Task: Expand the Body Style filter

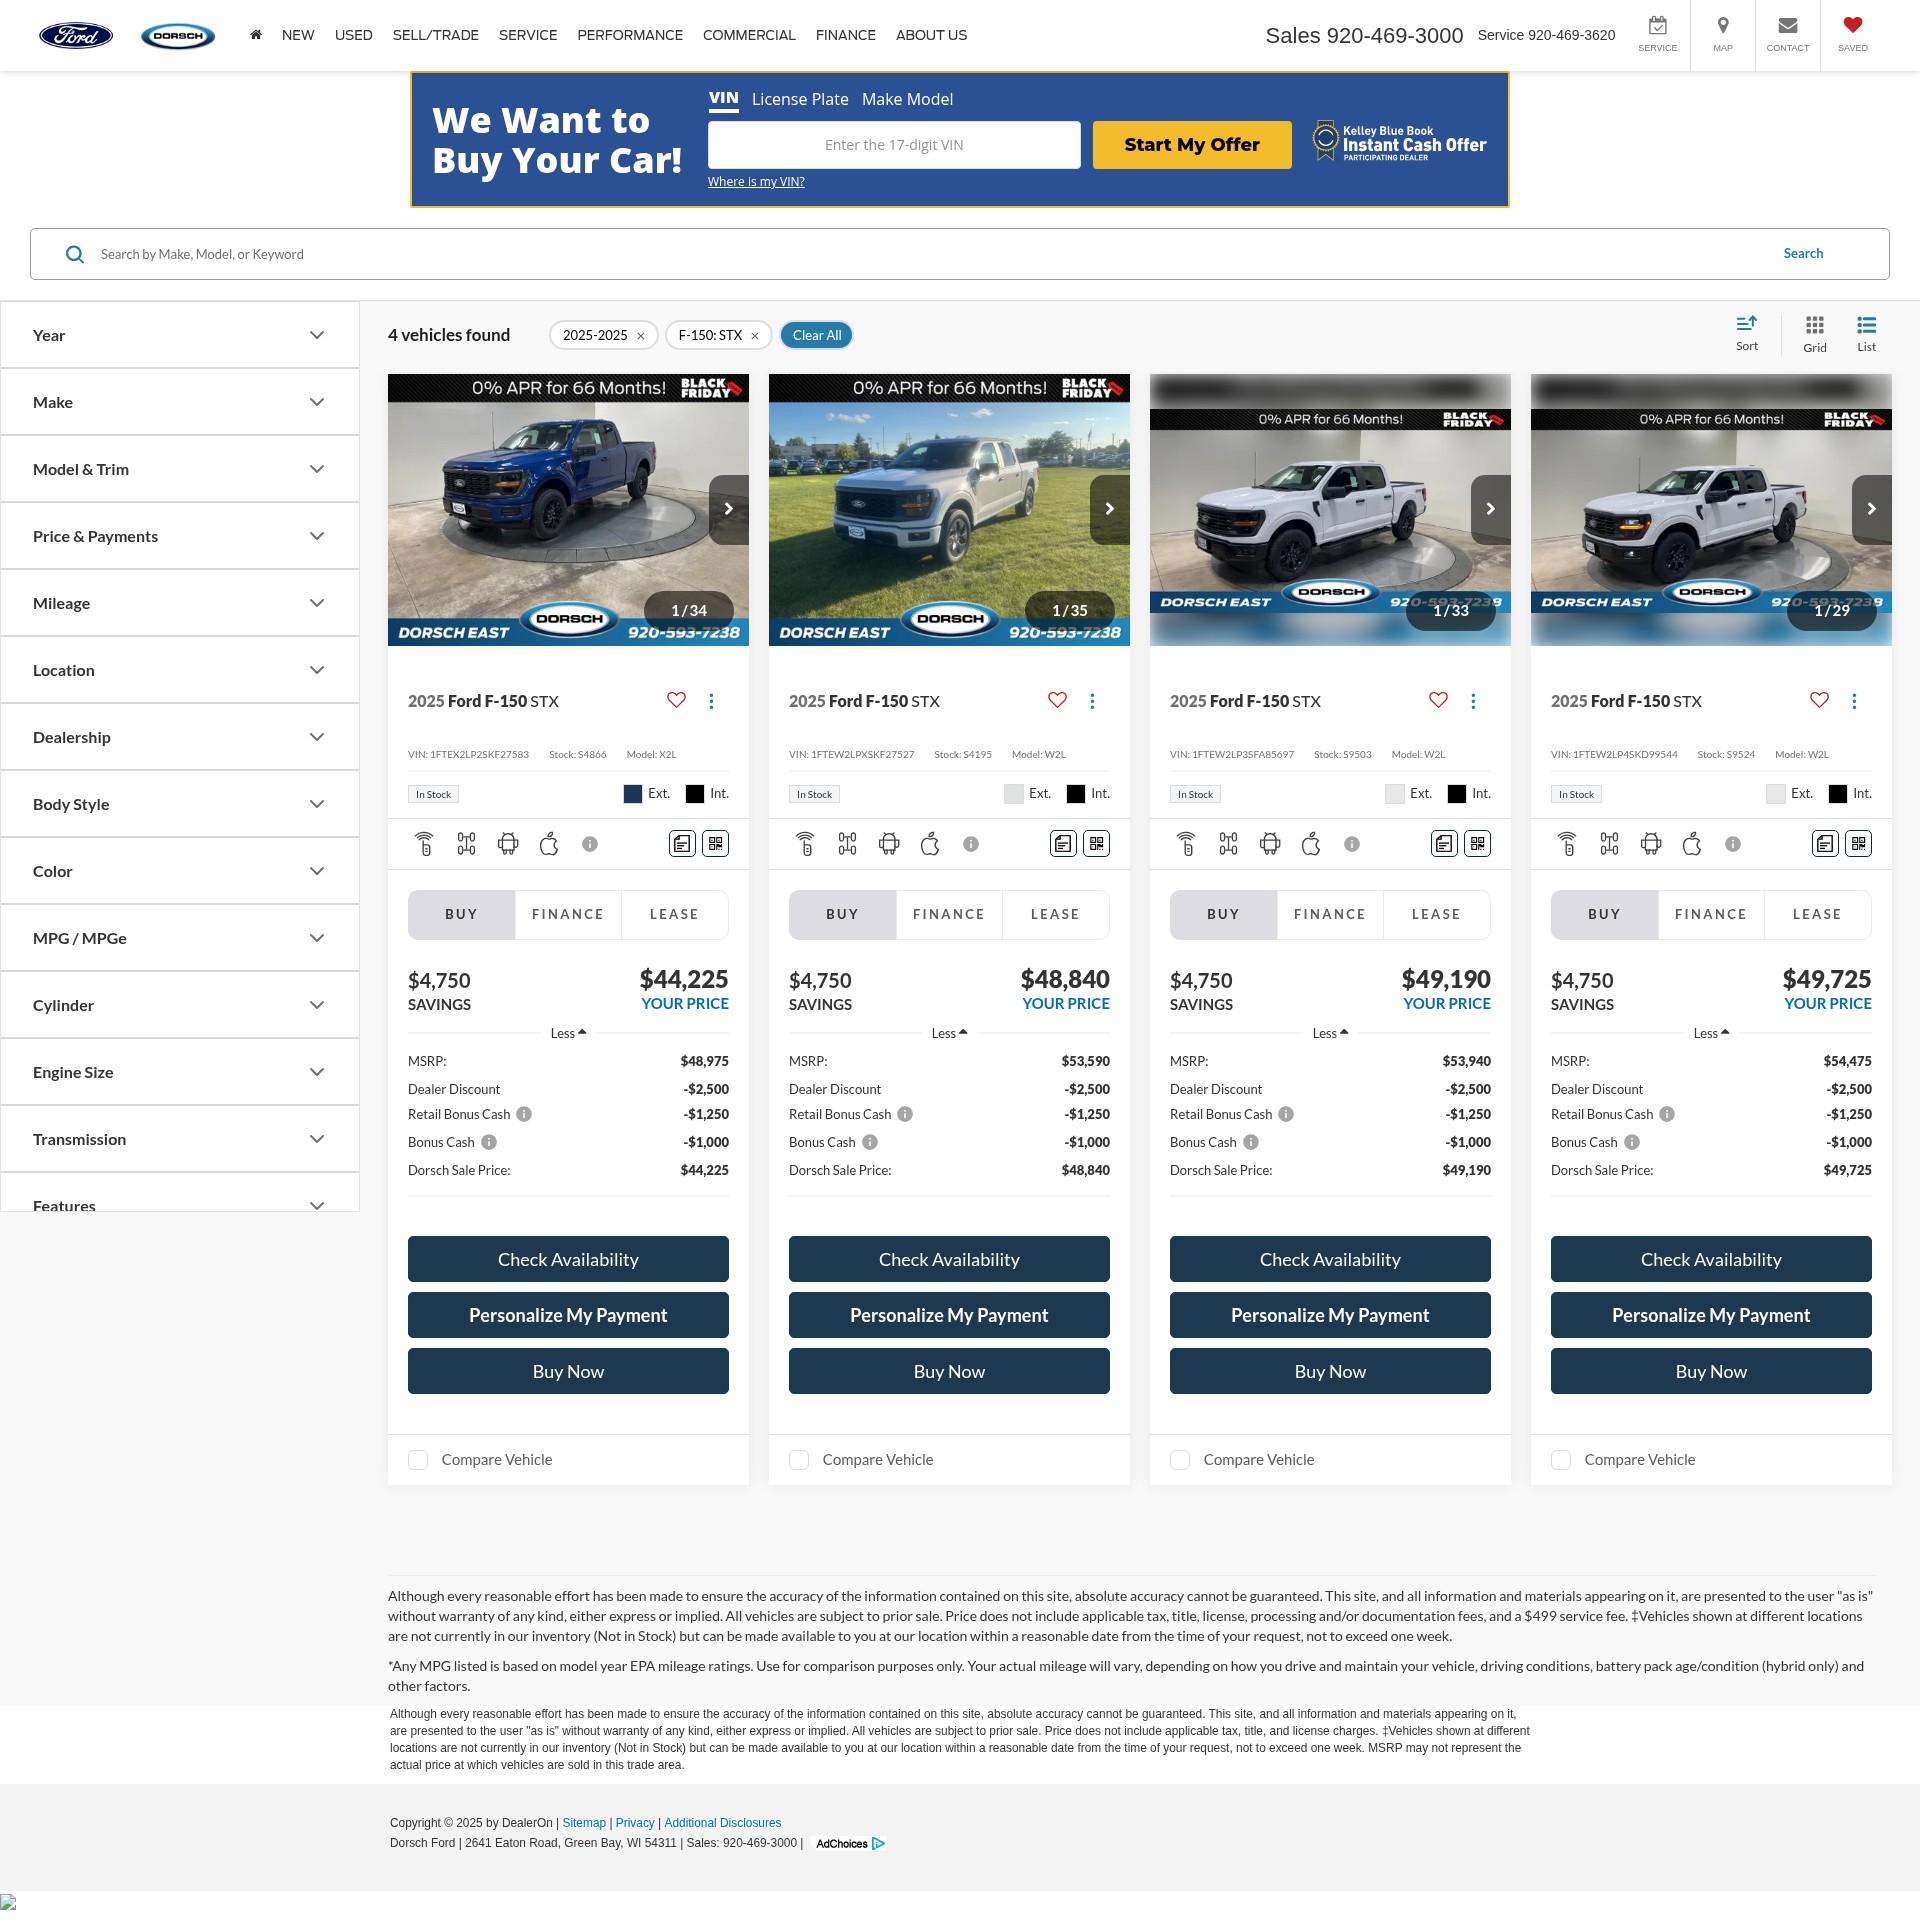Action: click(x=180, y=804)
